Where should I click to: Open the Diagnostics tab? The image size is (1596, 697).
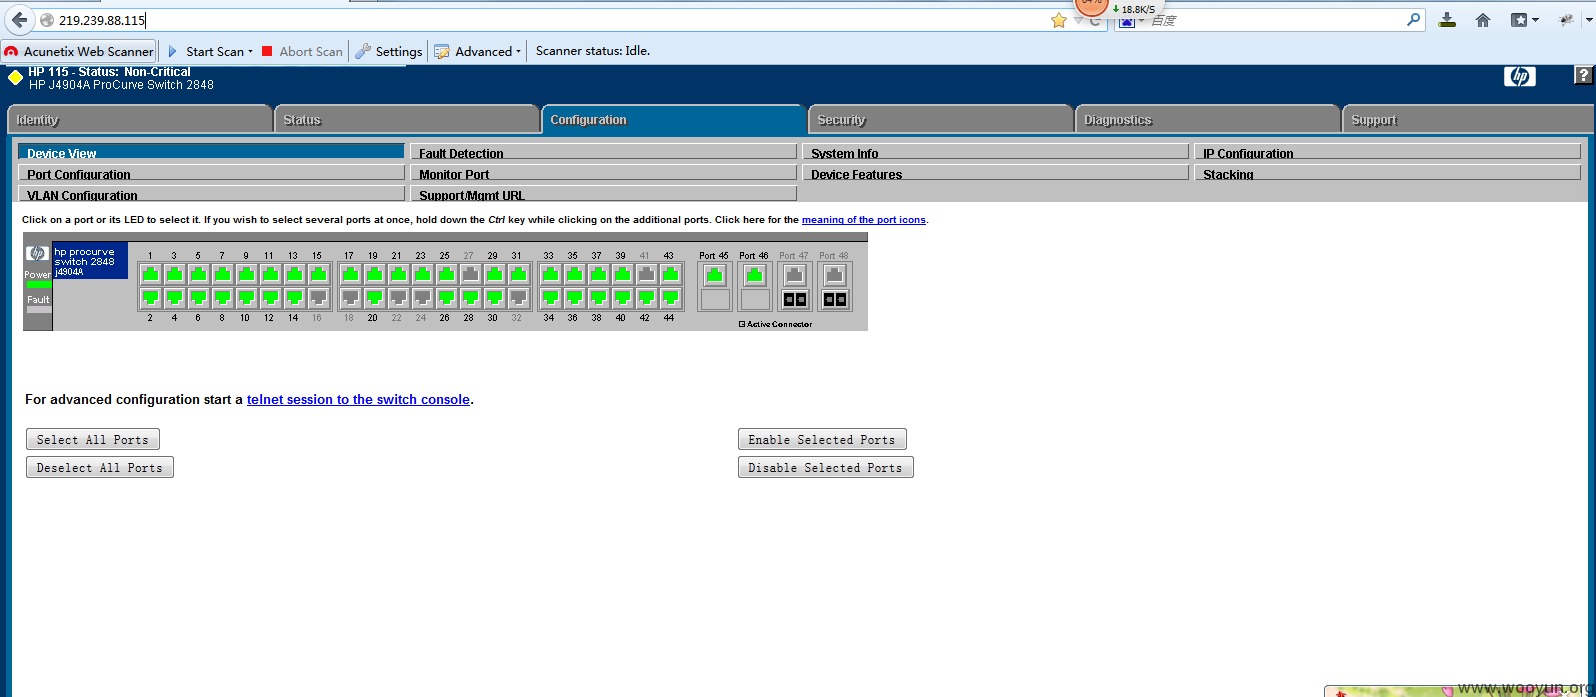[1208, 119]
